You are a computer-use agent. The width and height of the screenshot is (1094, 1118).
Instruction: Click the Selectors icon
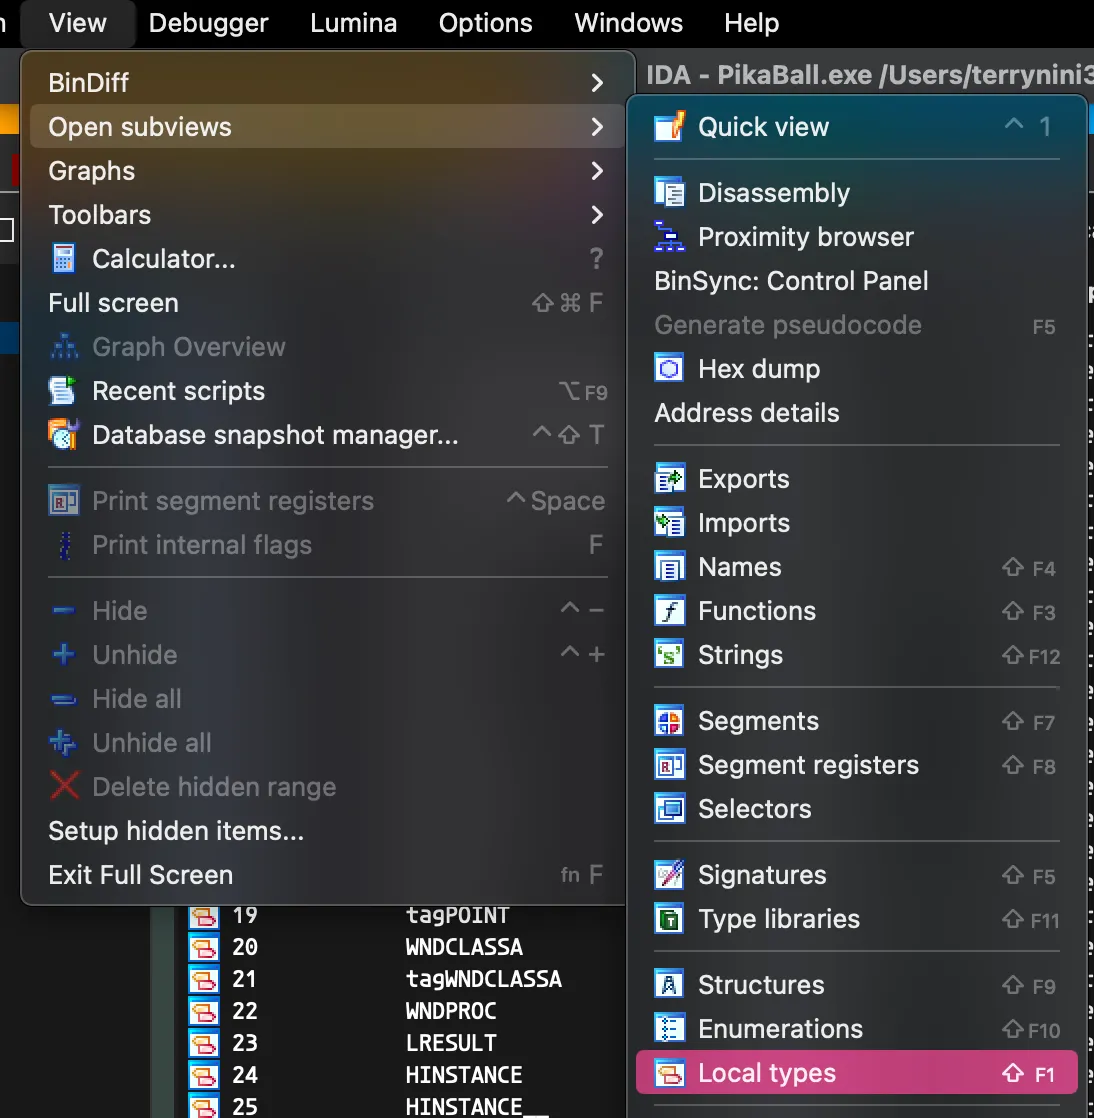[670, 809]
